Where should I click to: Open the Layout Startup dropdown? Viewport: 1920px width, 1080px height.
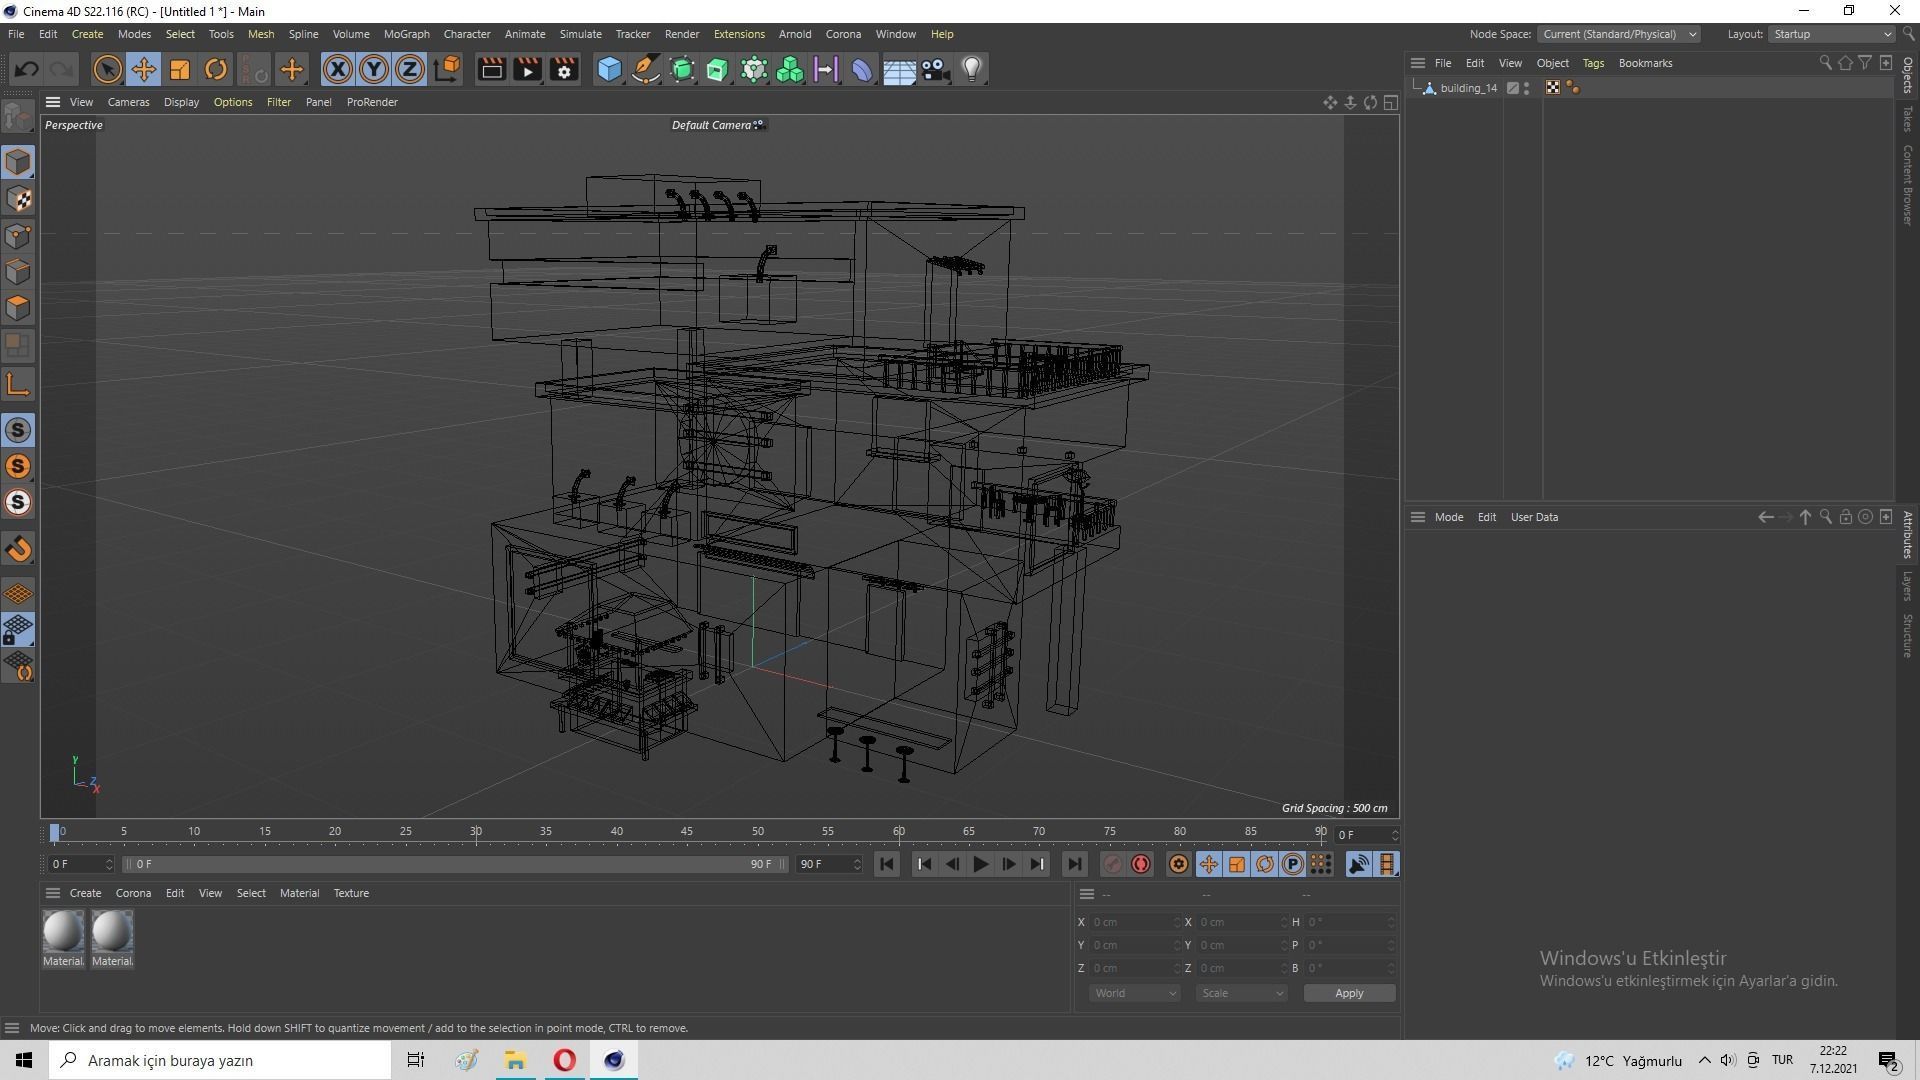(x=1832, y=34)
